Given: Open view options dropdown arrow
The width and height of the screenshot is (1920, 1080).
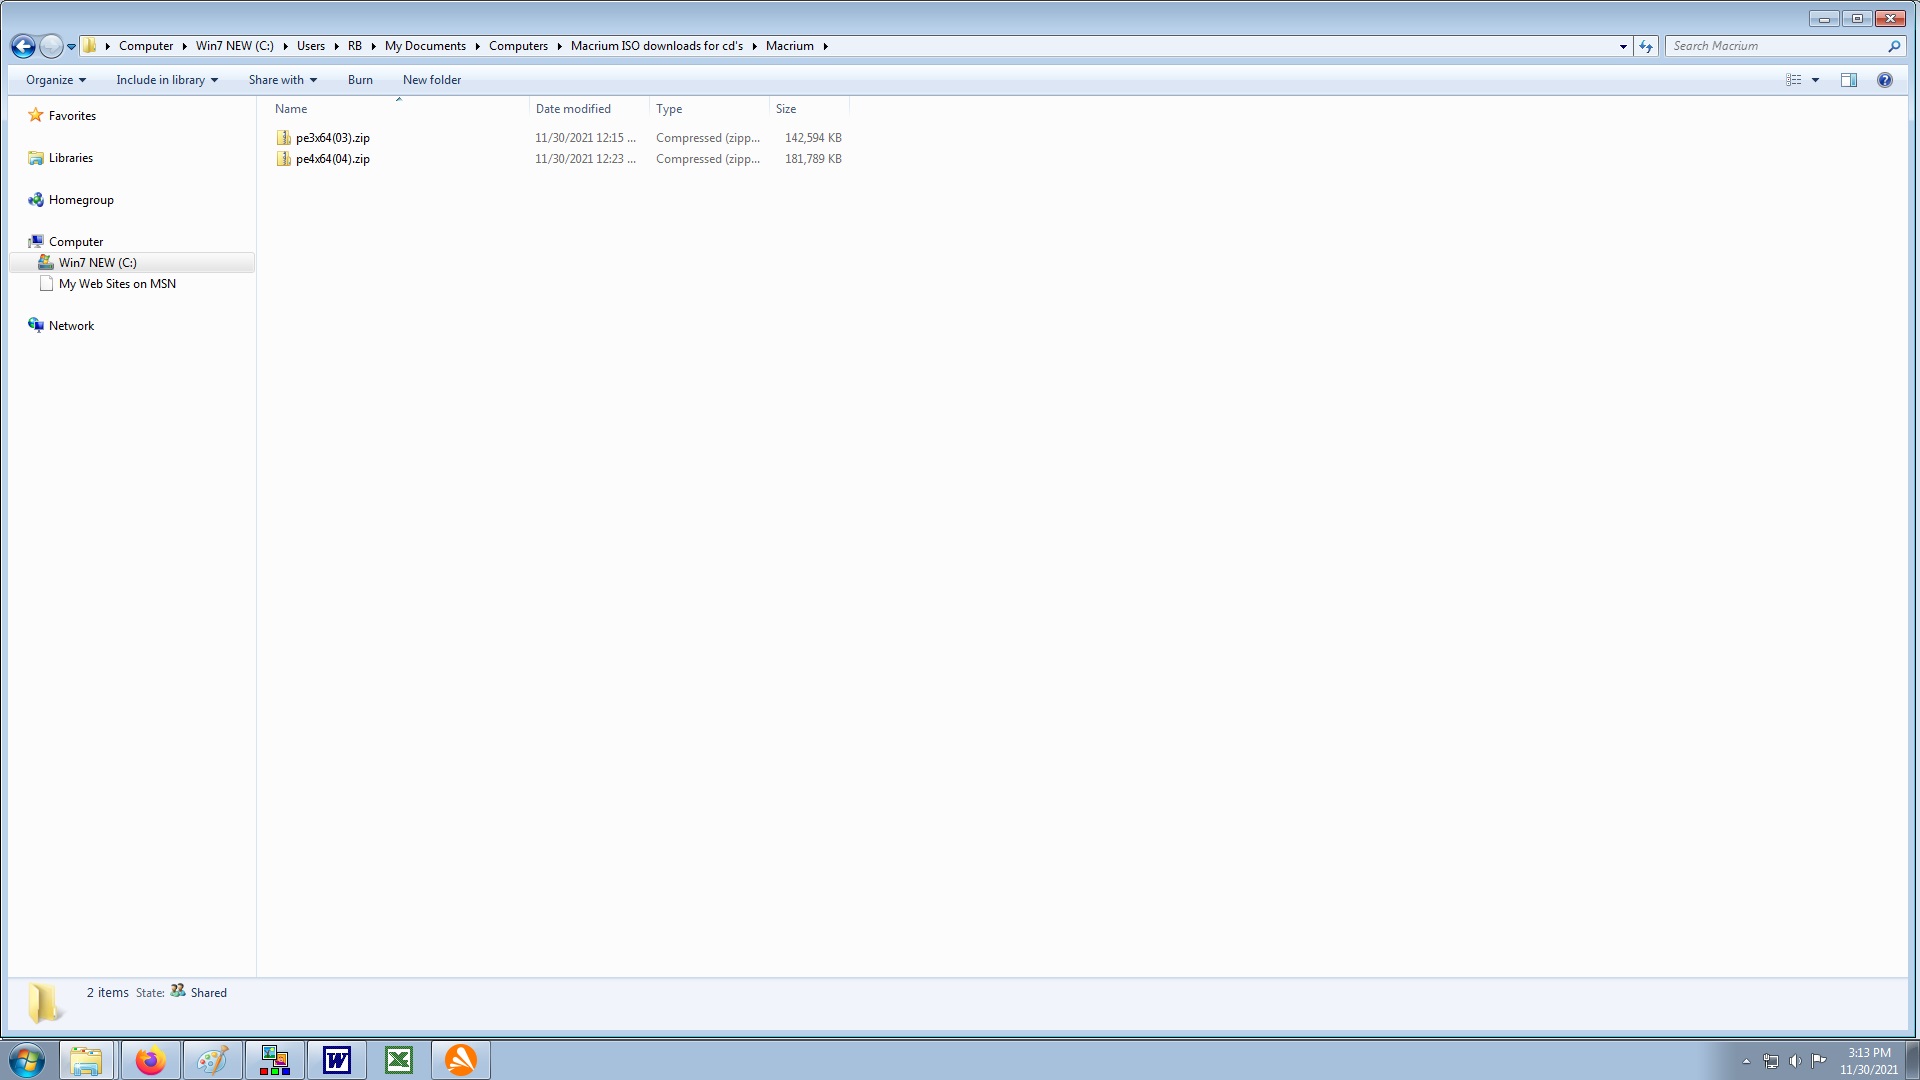Looking at the screenshot, I should 1815,80.
